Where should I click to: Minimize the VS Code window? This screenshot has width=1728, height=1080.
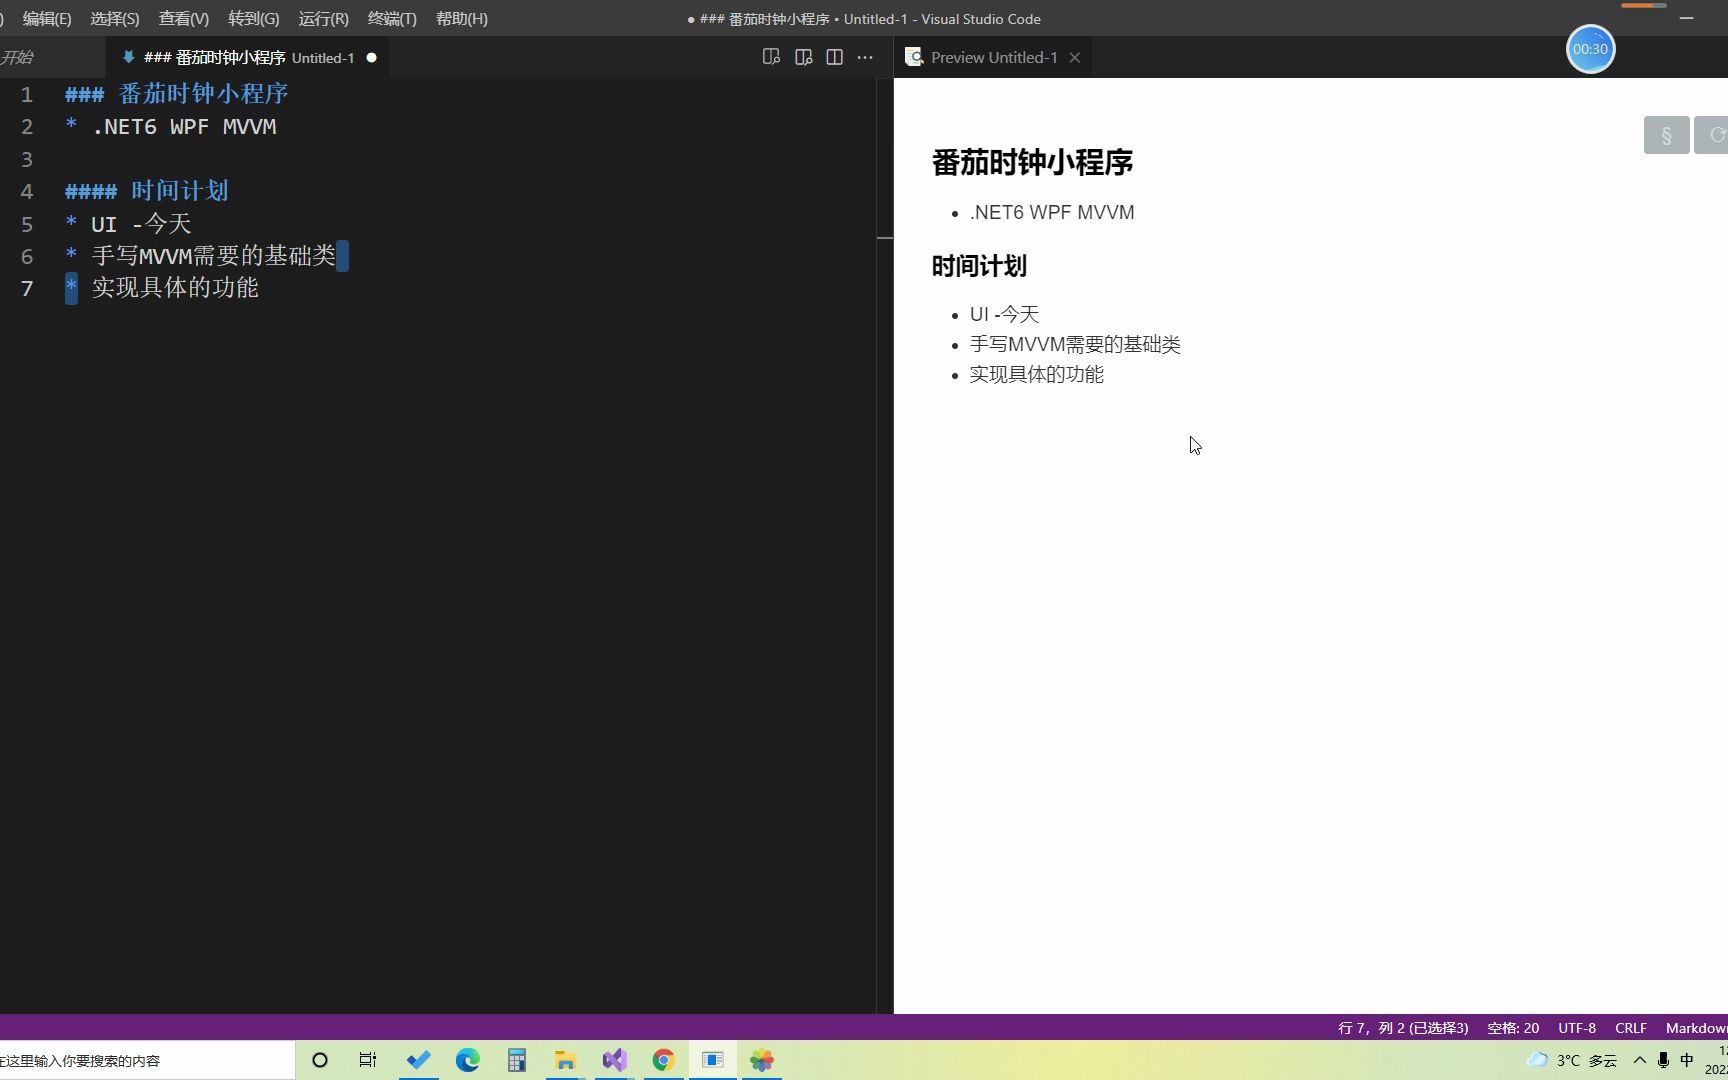[1686, 18]
